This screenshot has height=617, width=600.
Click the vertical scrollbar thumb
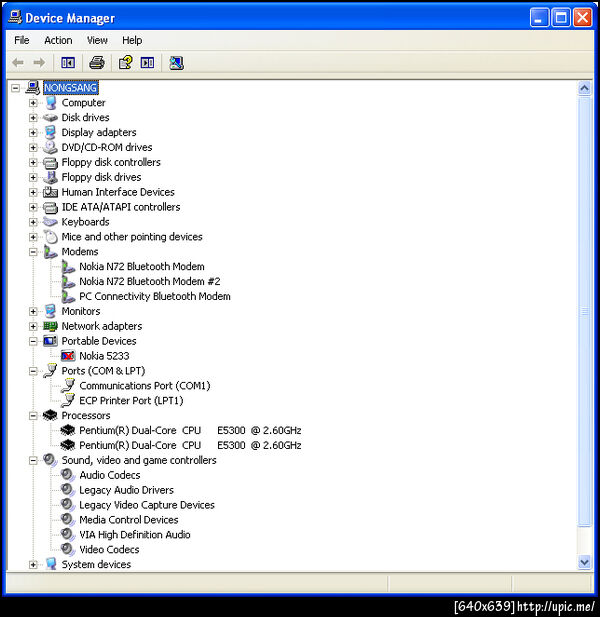click(x=585, y=311)
